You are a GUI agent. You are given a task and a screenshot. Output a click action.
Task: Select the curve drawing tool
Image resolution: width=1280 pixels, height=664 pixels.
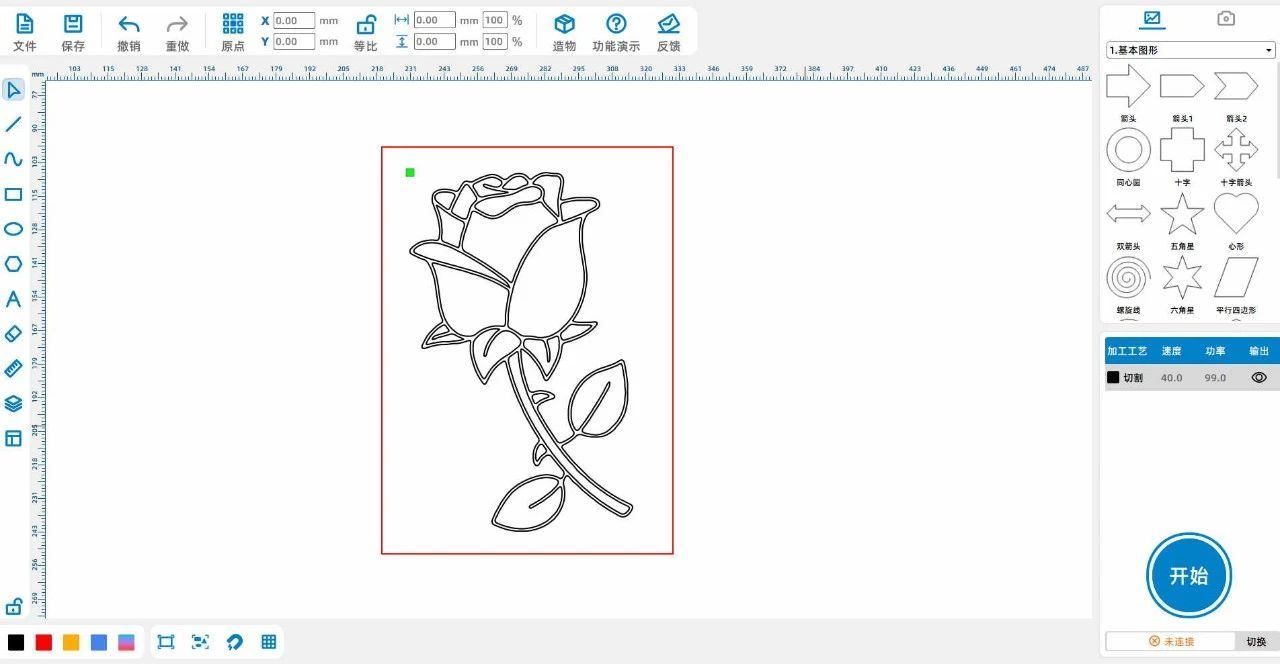point(13,159)
